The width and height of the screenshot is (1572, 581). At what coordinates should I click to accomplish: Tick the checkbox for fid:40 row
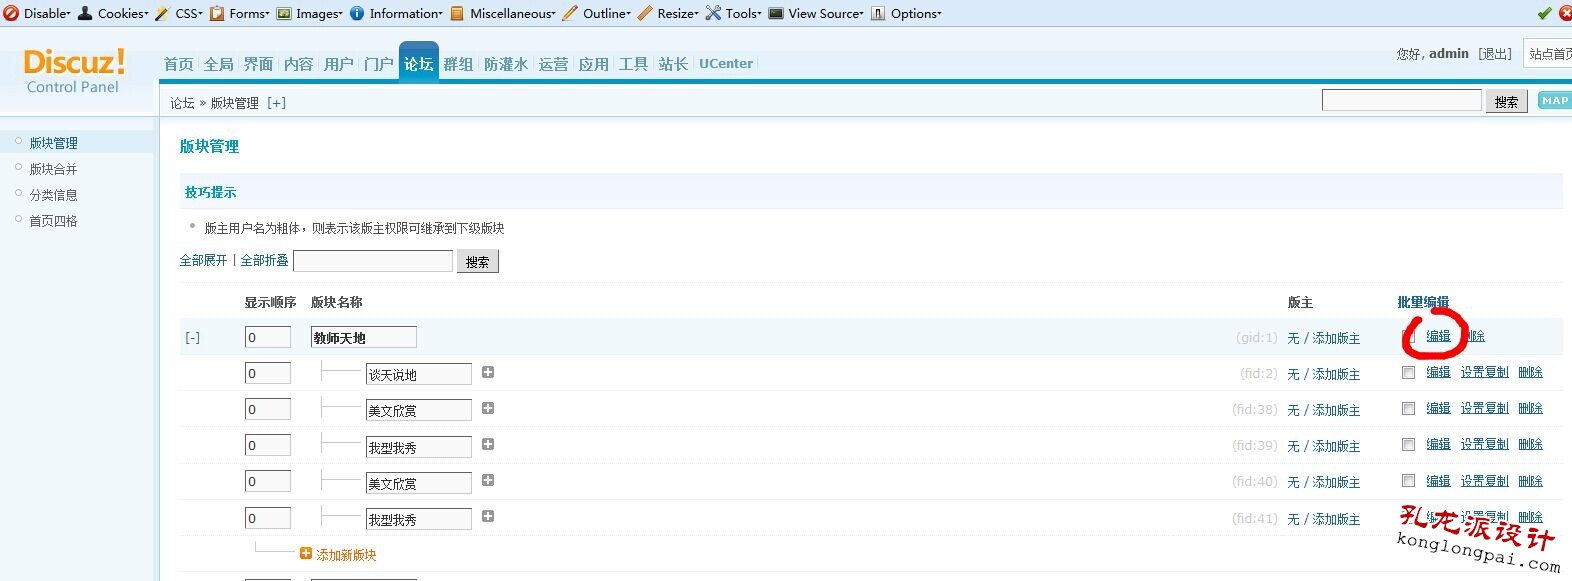(1408, 481)
